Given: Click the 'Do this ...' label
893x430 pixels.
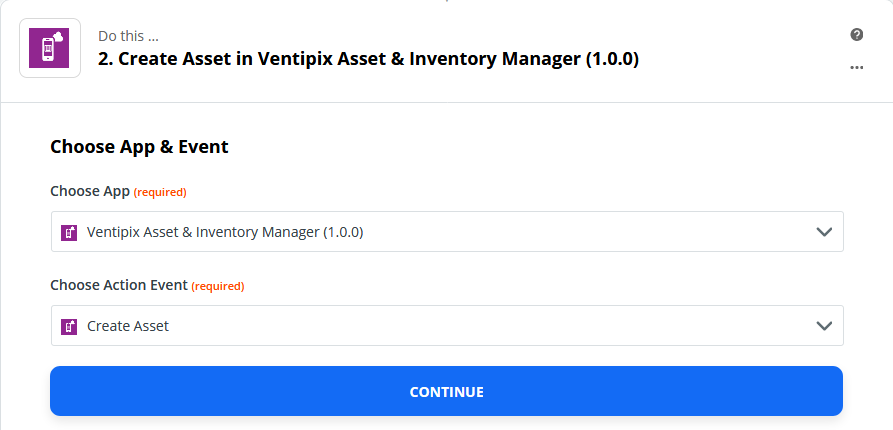Looking at the screenshot, I should [x=128, y=36].
